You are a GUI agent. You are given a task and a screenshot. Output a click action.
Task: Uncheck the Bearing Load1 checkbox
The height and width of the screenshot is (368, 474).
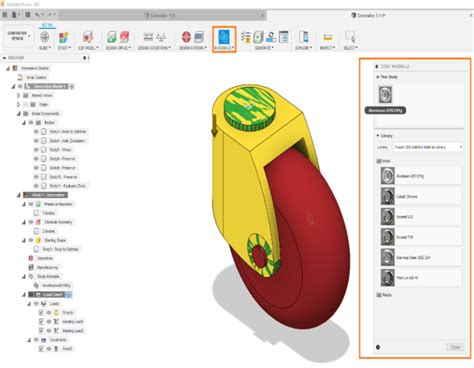click(x=41, y=322)
